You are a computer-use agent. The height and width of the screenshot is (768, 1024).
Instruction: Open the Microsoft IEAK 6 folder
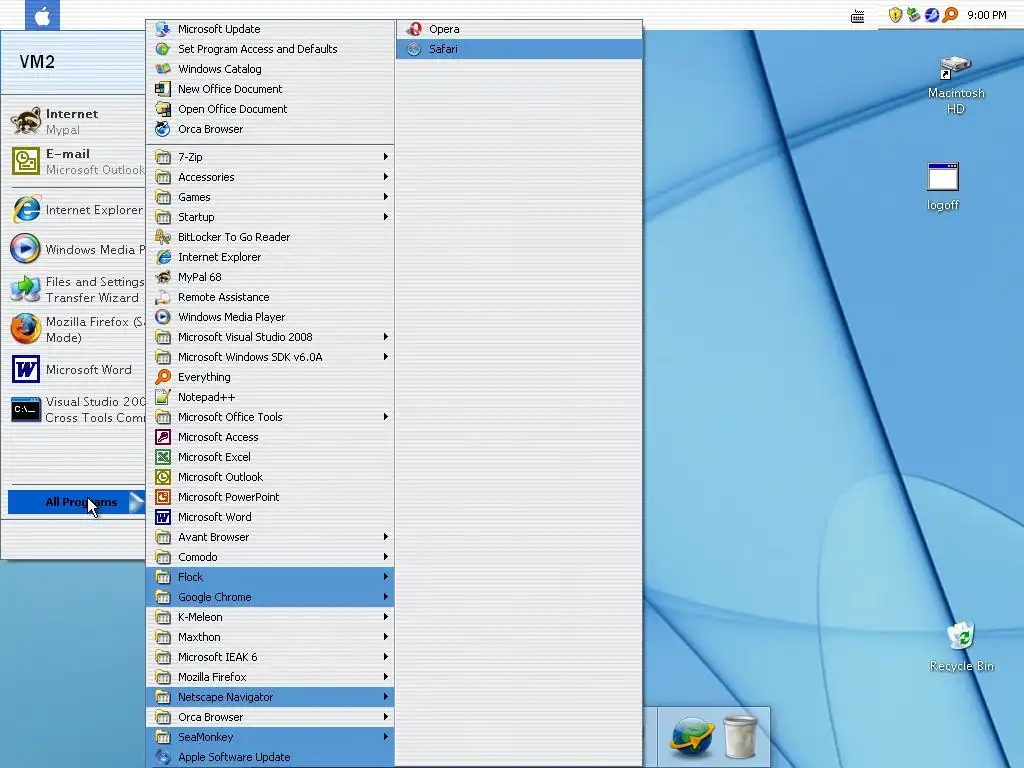pos(270,657)
